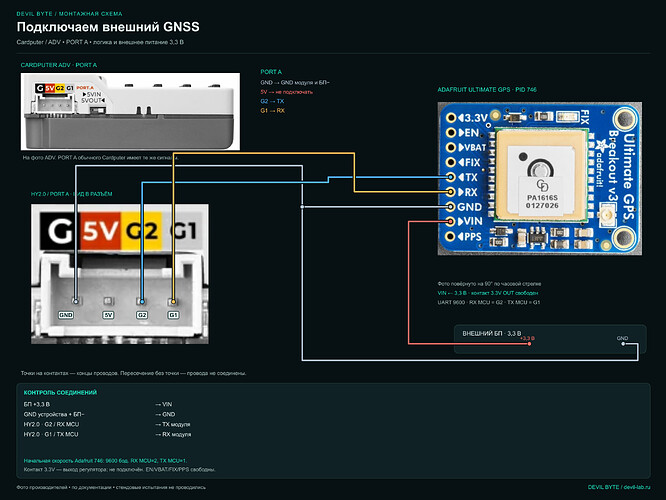The height and width of the screenshot is (500, 666).
Task: Click the subtitle mentioning "логика и внешнее питание 3,3 В"
Action: [x=100, y=42]
